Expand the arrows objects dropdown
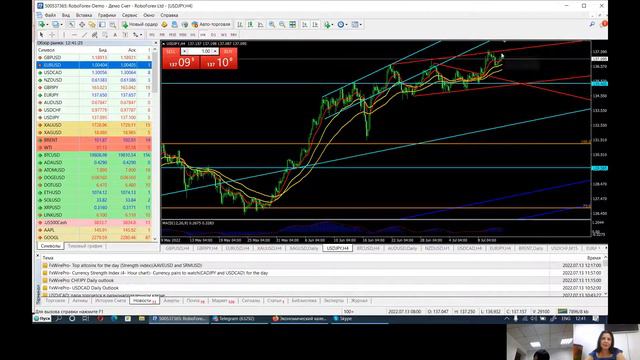The image size is (640, 360). pos(141,35)
